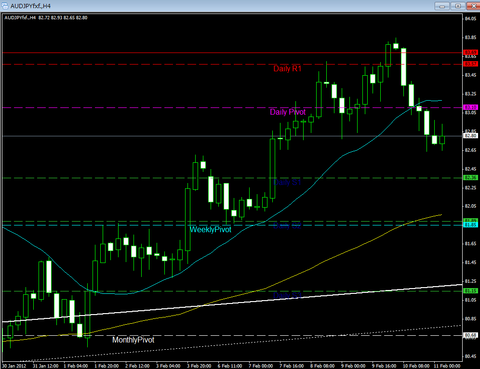480x369 pixels.
Task: Click the cyan 81.85 weekly pivot price tag
Action: (471, 225)
